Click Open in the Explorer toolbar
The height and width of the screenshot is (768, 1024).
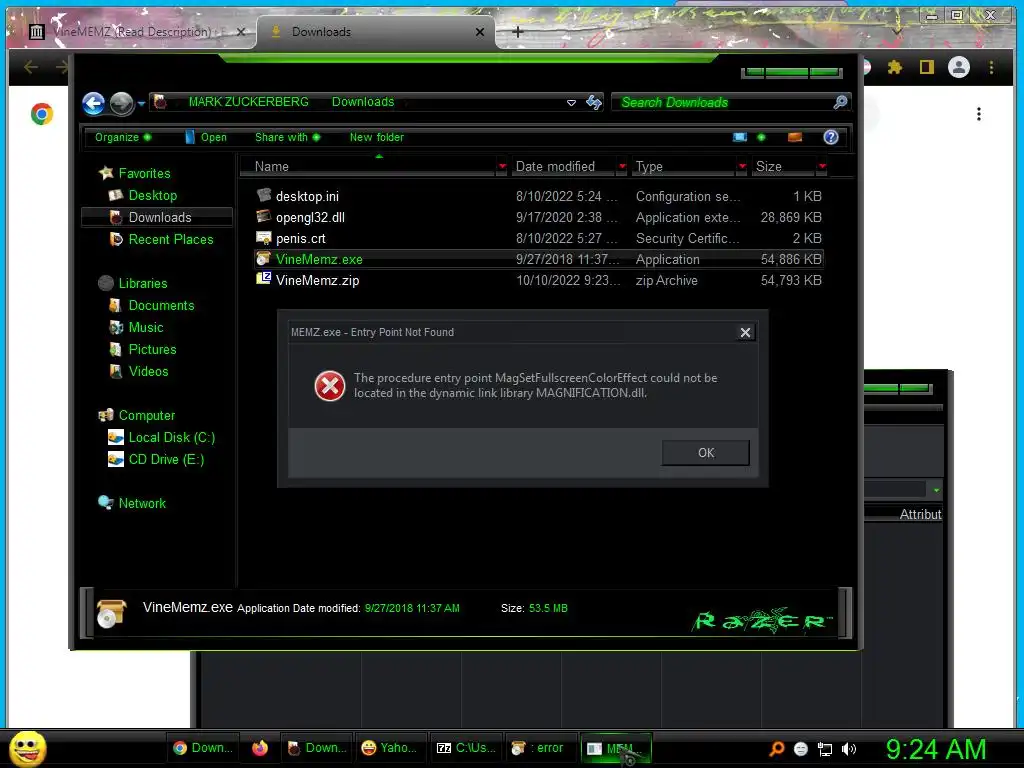pyautogui.click(x=206, y=137)
